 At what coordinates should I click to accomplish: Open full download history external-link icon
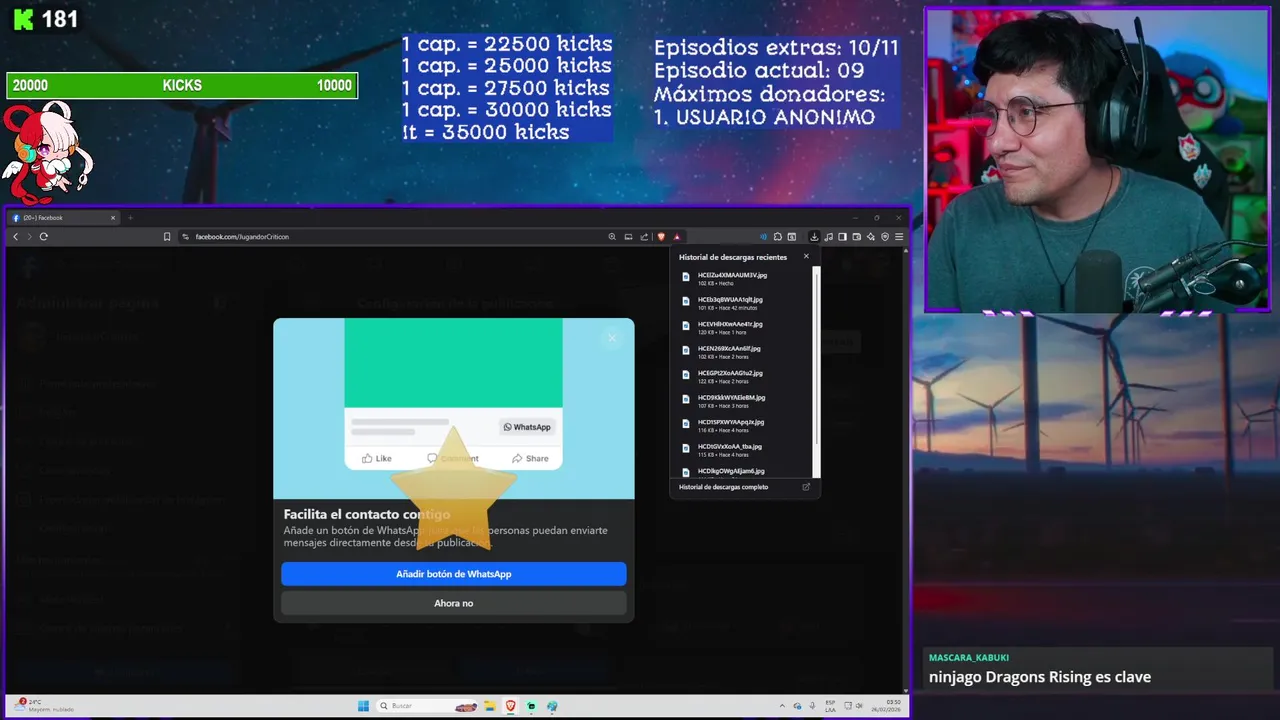tap(806, 487)
